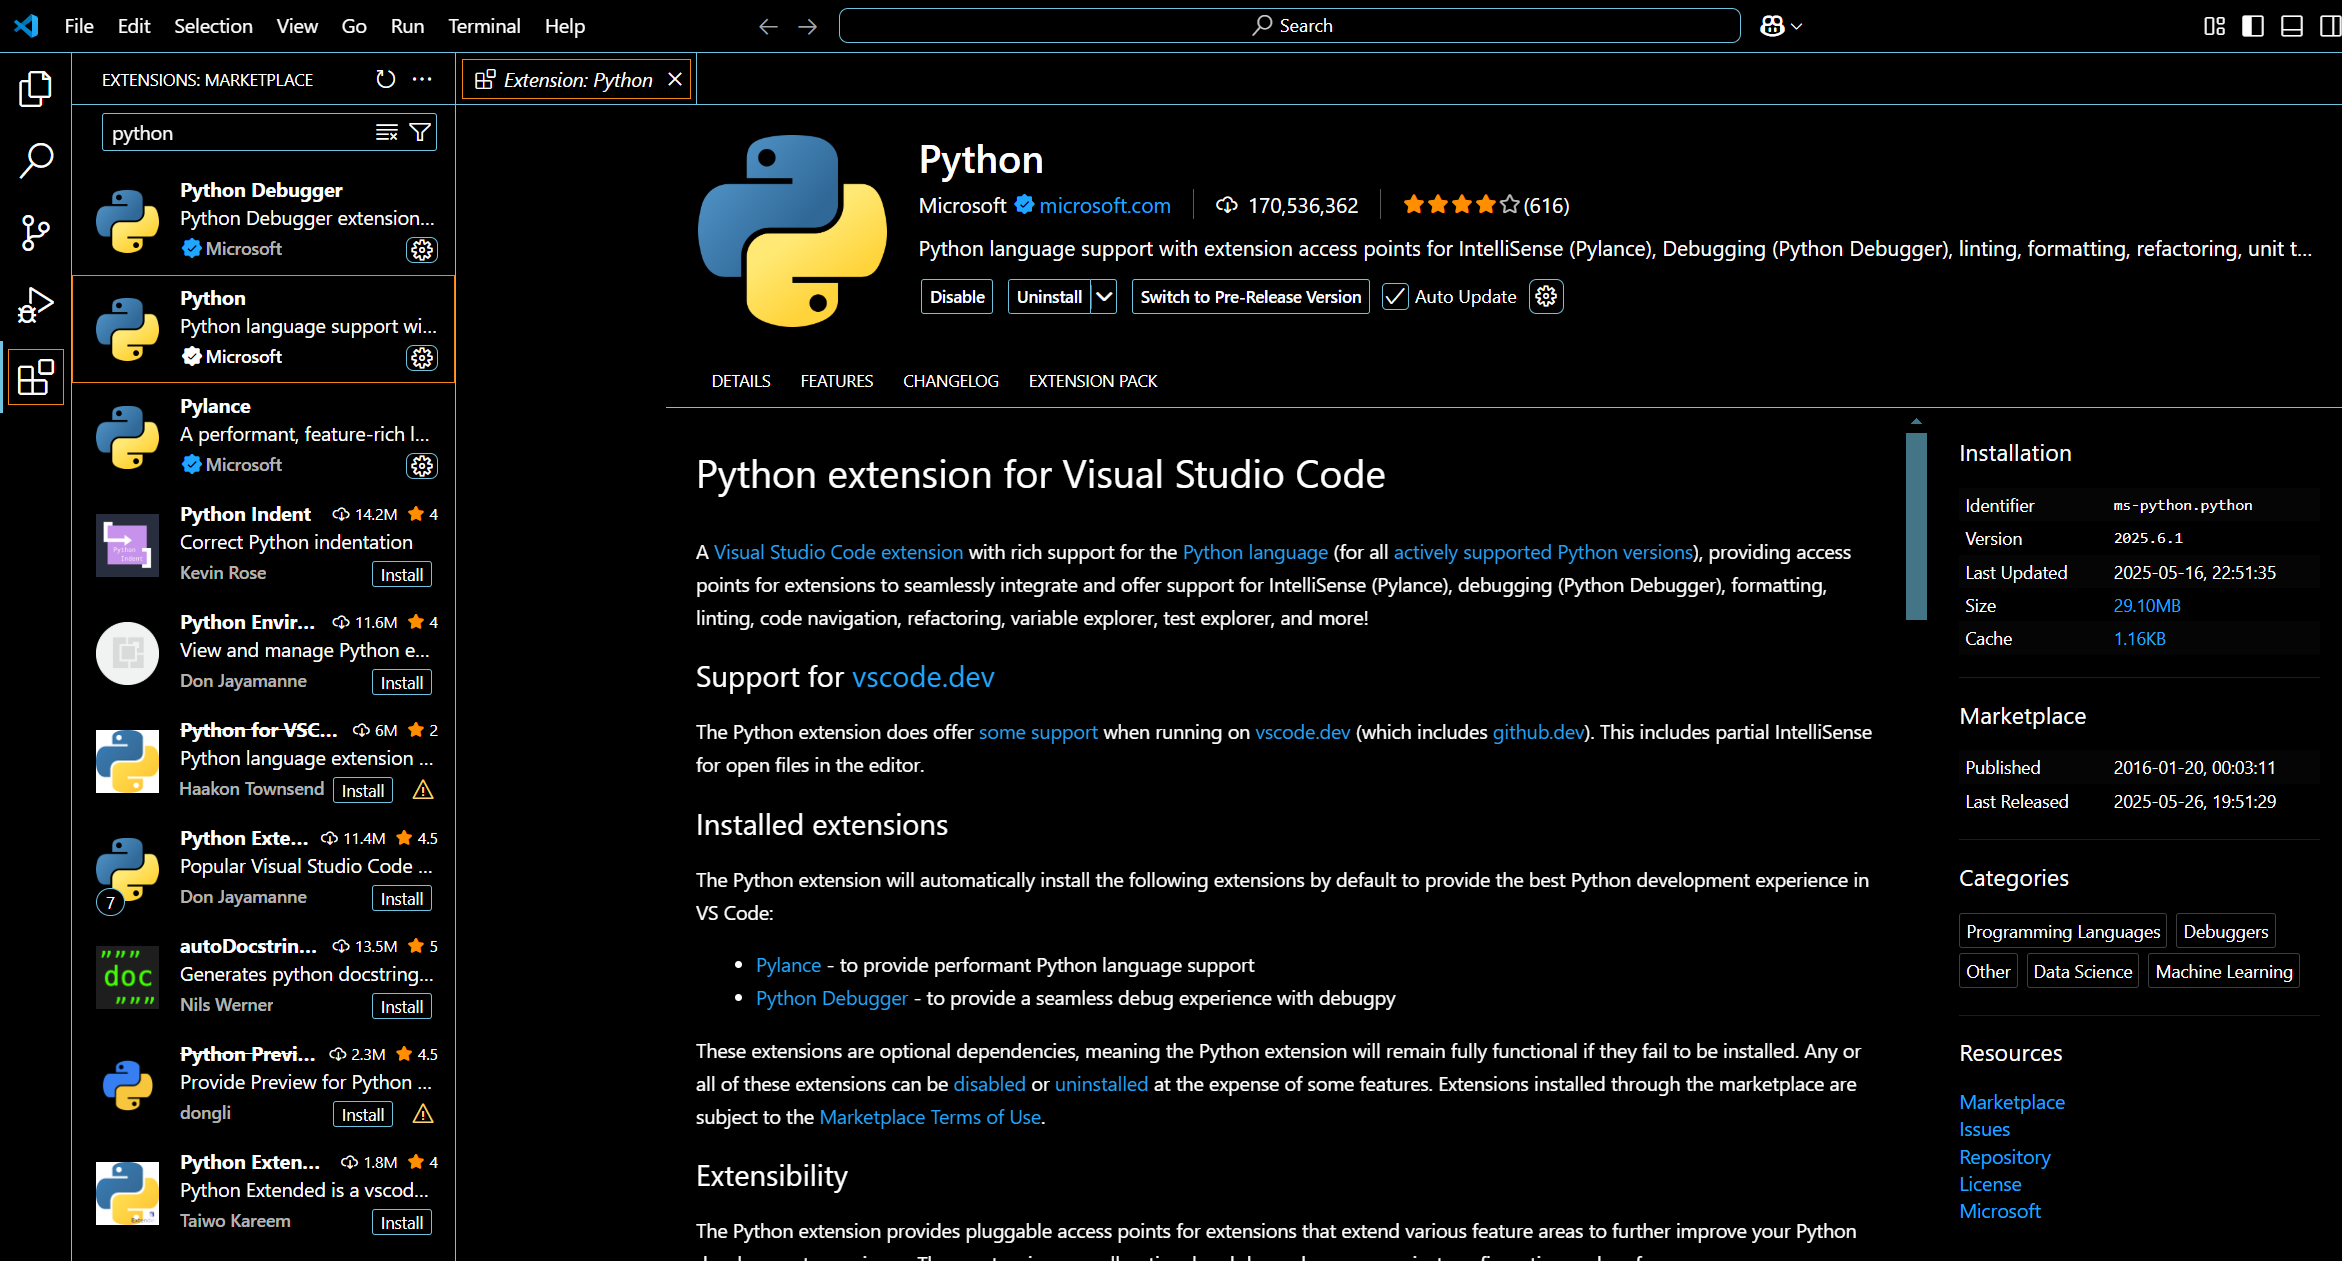Click Pylance manage gear icon

[422, 466]
